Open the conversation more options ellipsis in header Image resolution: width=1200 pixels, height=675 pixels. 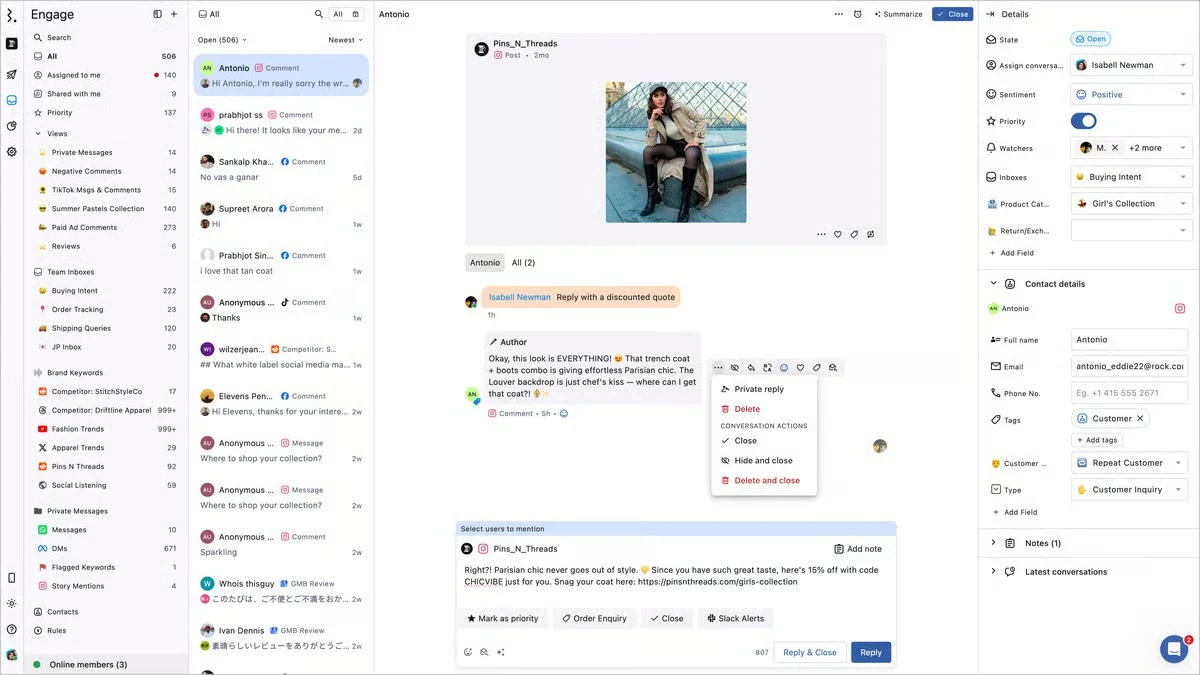pyautogui.click(x=839, y=14)
